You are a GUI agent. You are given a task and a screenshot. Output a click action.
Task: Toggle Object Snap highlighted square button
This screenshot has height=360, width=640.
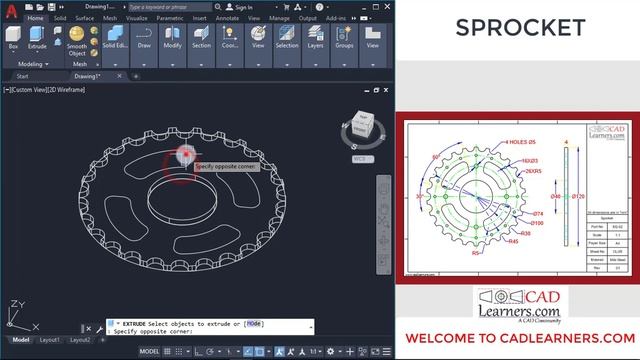click(x=259, y=351)
